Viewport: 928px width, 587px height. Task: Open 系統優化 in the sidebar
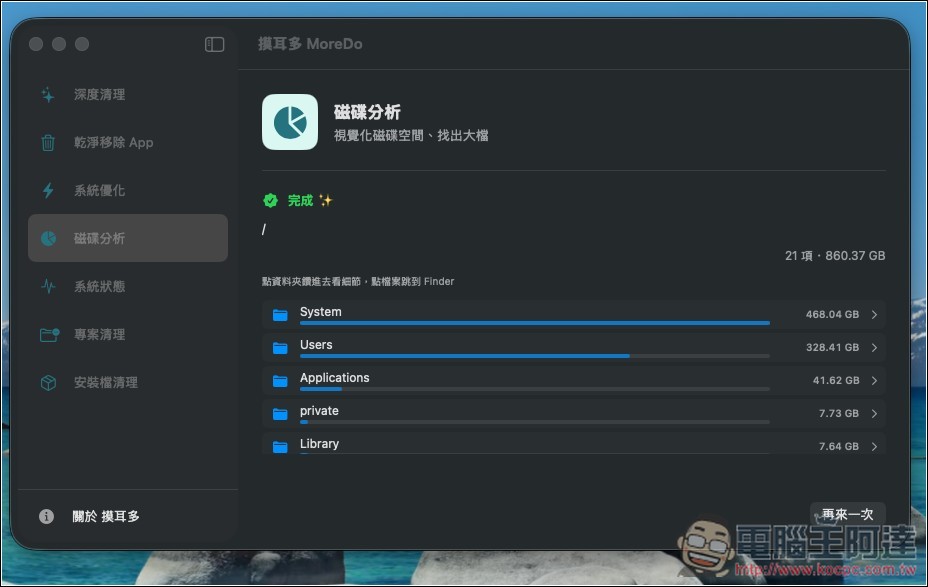[128, 191]
